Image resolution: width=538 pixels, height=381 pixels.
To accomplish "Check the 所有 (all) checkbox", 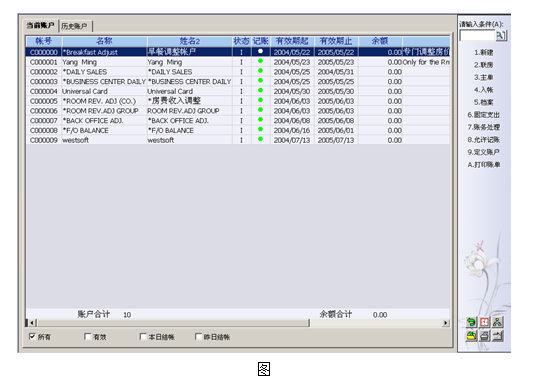I will pos(32,336).
